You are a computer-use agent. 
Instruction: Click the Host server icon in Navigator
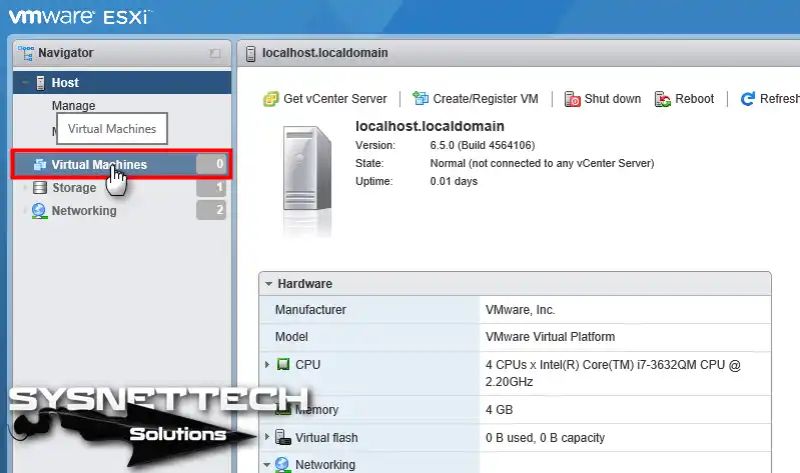[40, 83]
